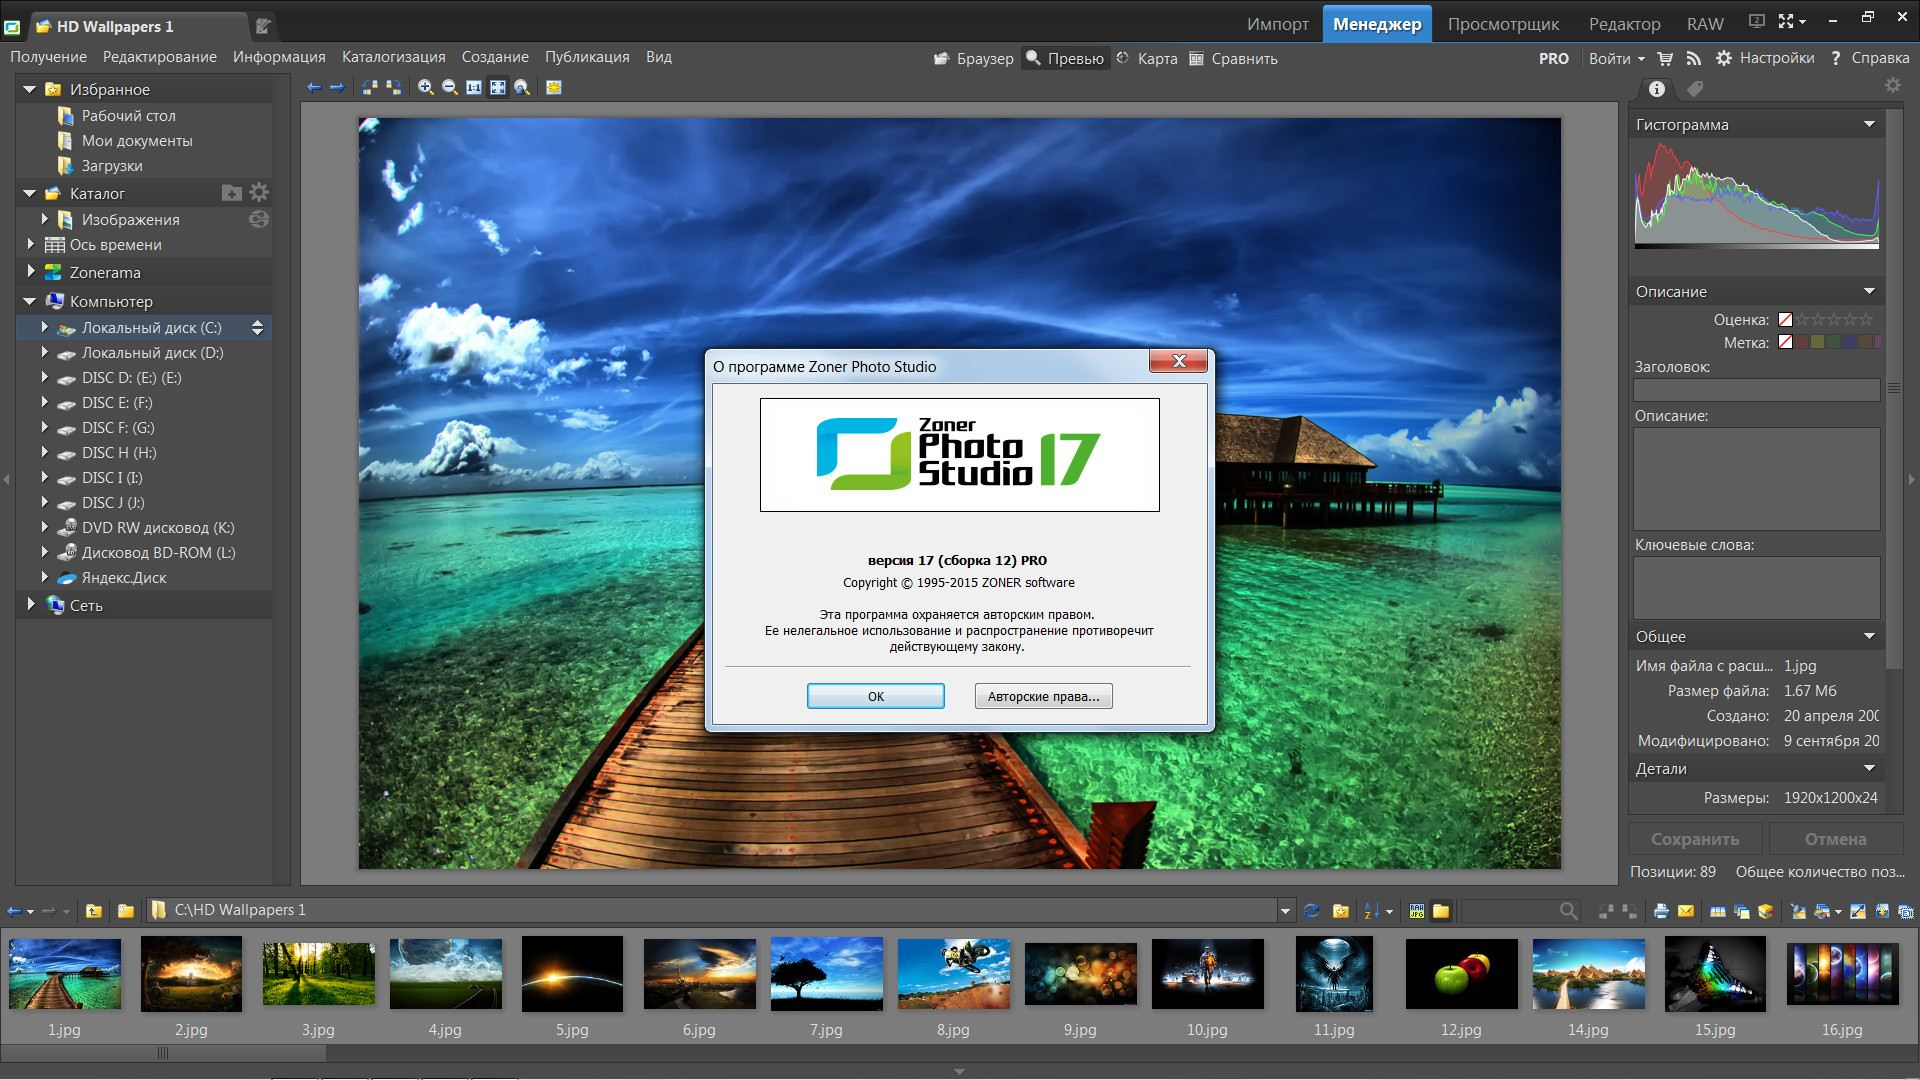The height and width of the screenshot is (1080, 1920).
Task: Select the red color label swatch
Action: tap(1802, 342)
